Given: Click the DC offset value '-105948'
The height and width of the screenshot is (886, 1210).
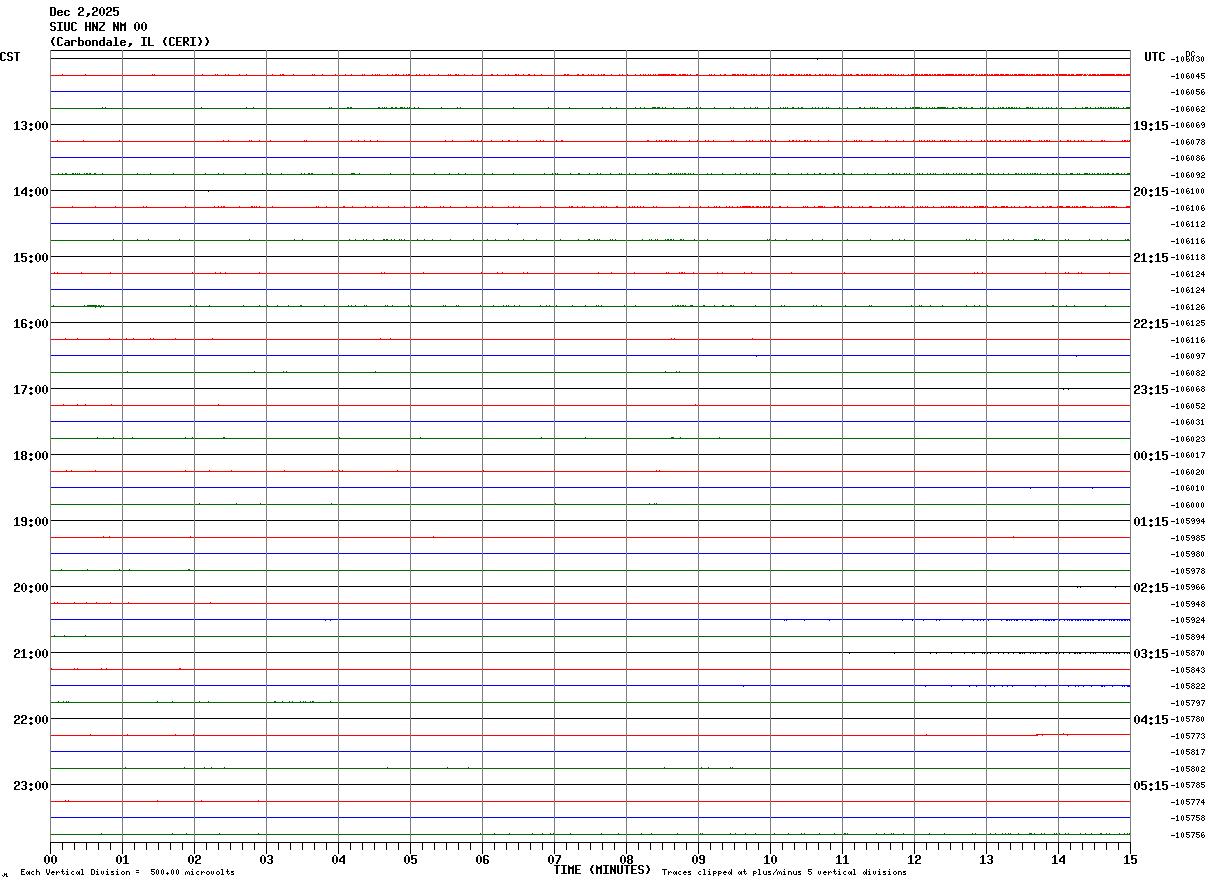Looking at the screenshot, I should coord(1187,604).
